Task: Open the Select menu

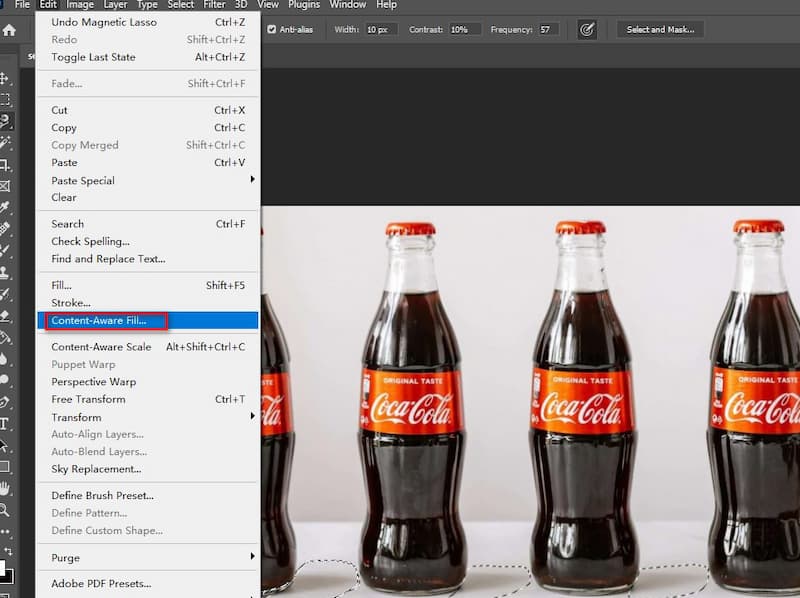Action: (x=181, y=5)
